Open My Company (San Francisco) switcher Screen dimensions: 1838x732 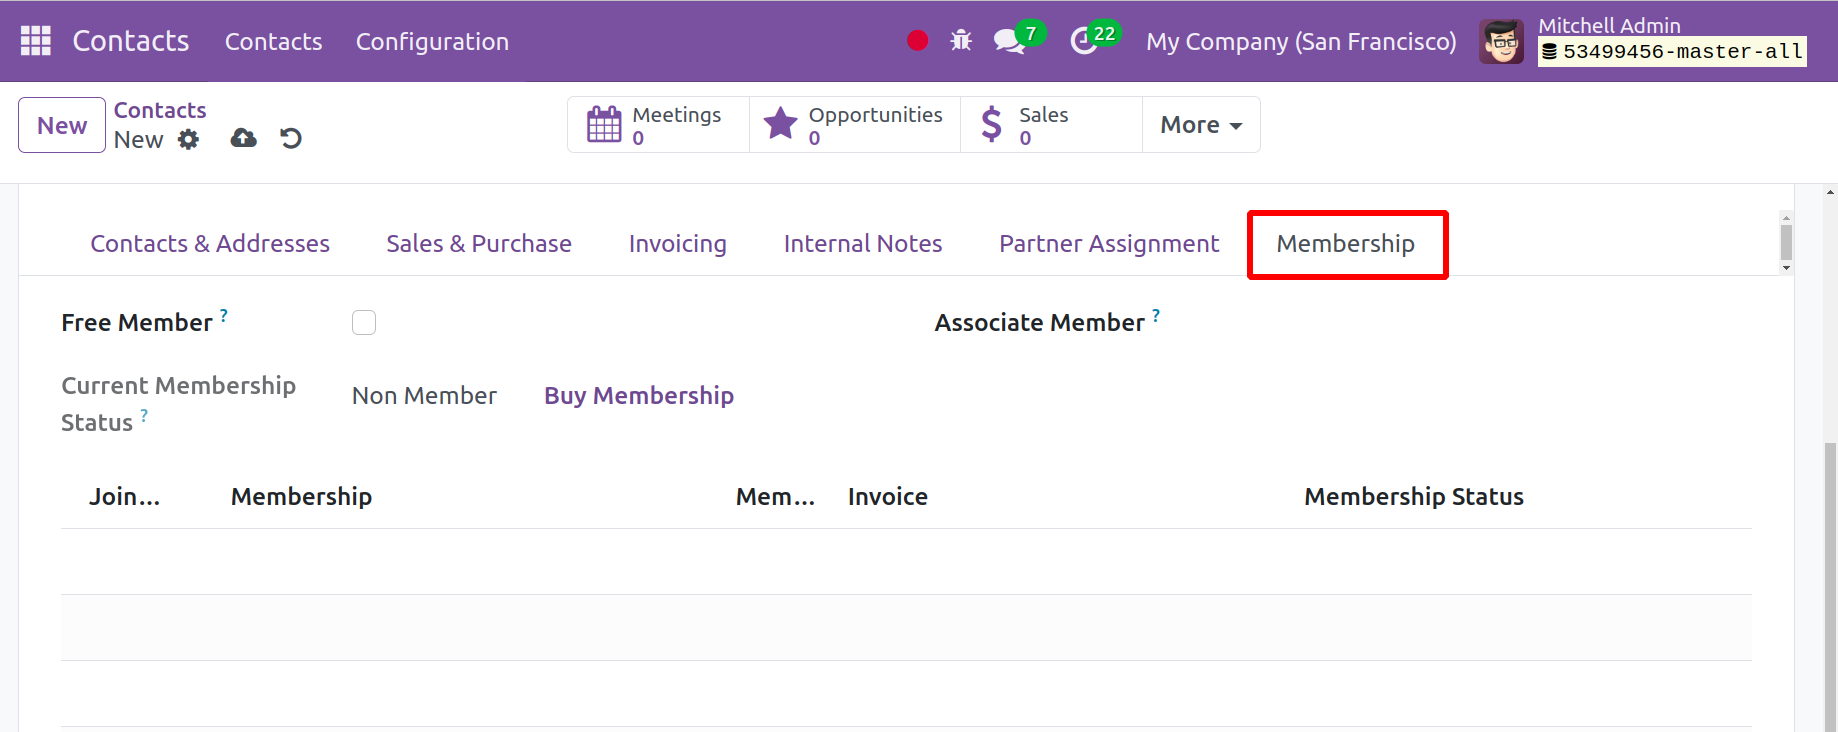tap(1300, 42)
